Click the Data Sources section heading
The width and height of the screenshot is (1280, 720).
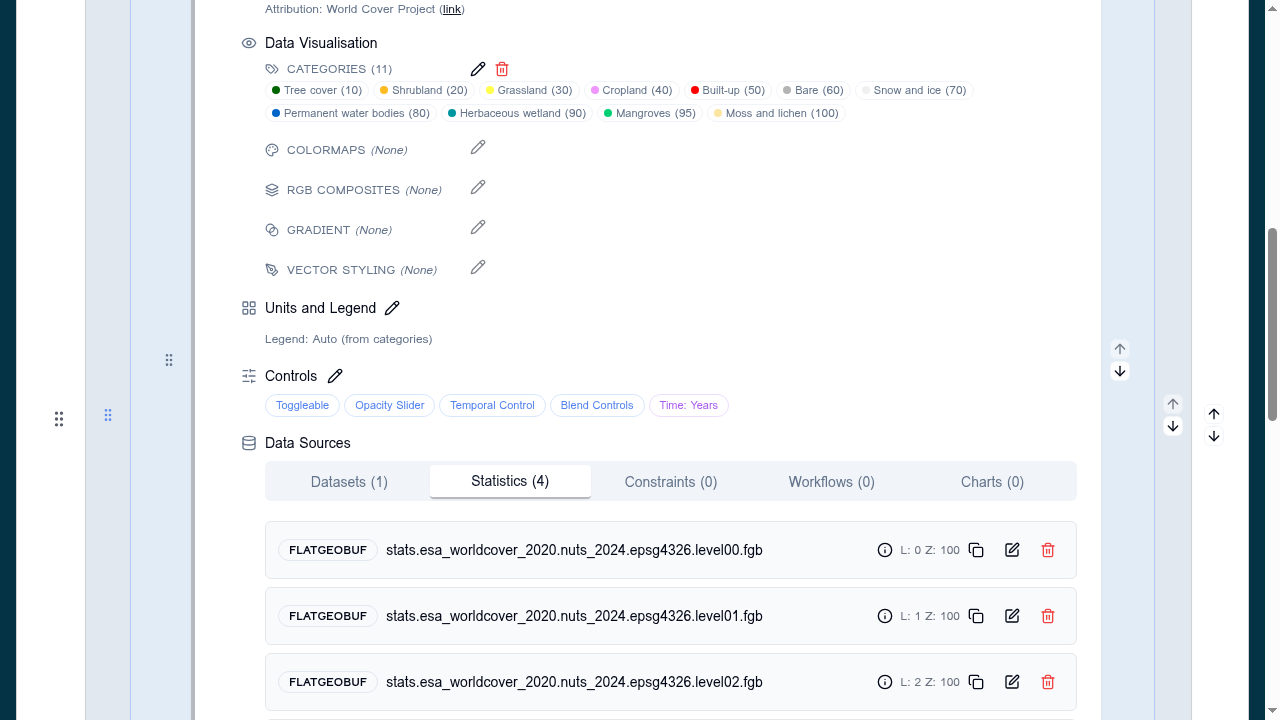click(x=308, y=443)
